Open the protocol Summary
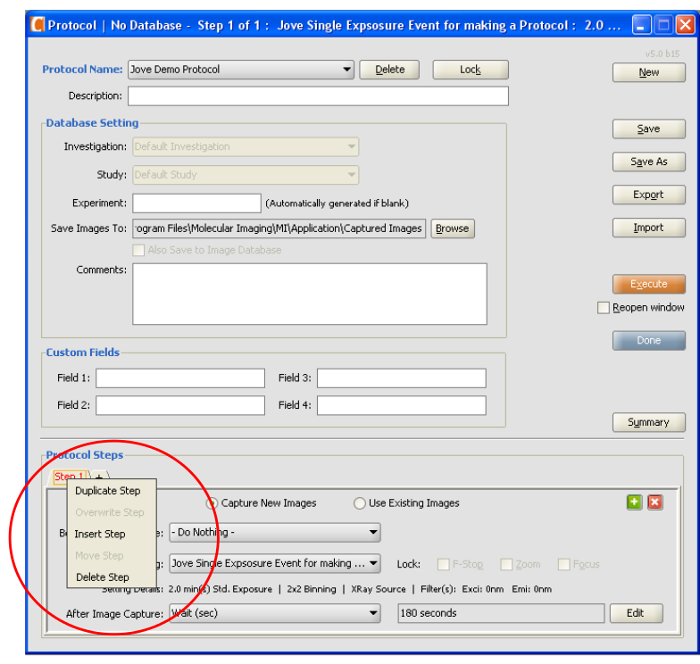Viewport: 700px width, 664px height. pos(649,422)
